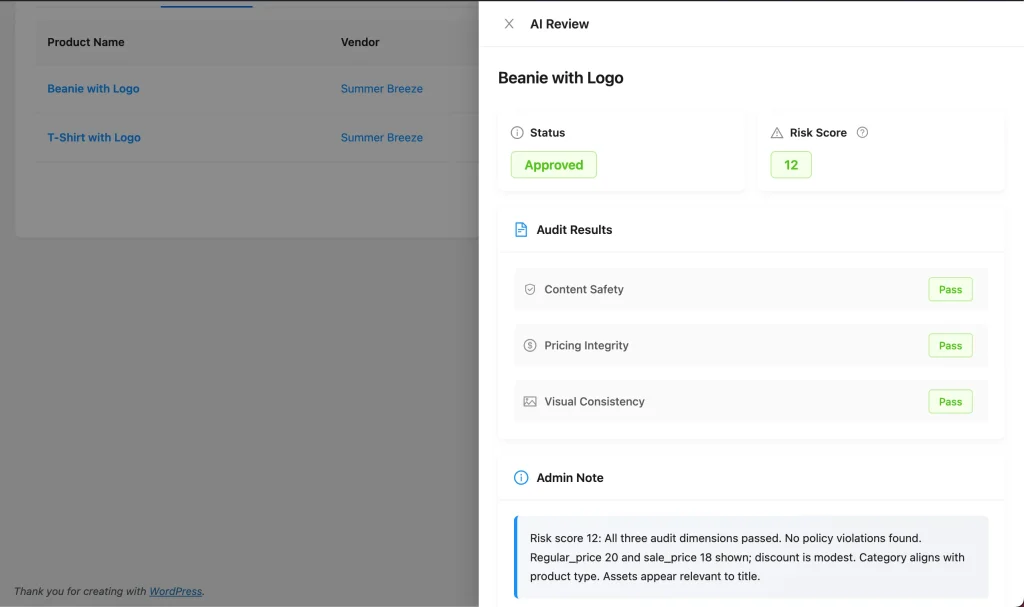Click the Visual Consistency image icon
This screenshot has width=1024, height=607.
[530, 401]
